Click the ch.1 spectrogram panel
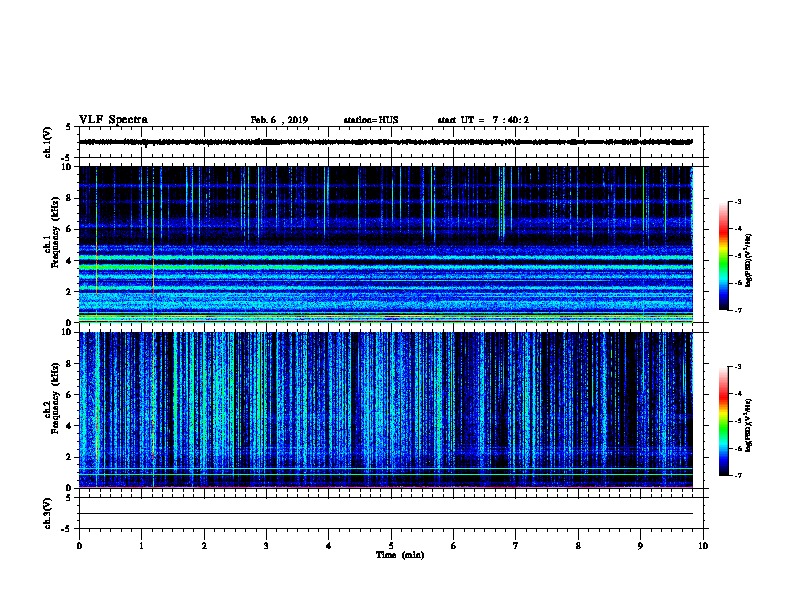 point(386,244)
